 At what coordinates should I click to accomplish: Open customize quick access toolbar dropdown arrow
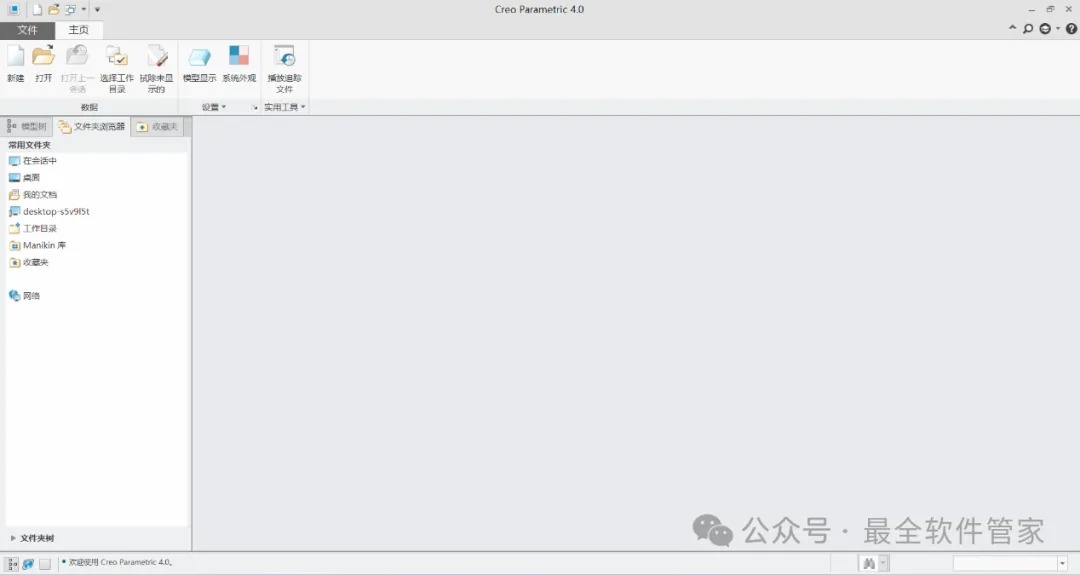coord(97,10)
